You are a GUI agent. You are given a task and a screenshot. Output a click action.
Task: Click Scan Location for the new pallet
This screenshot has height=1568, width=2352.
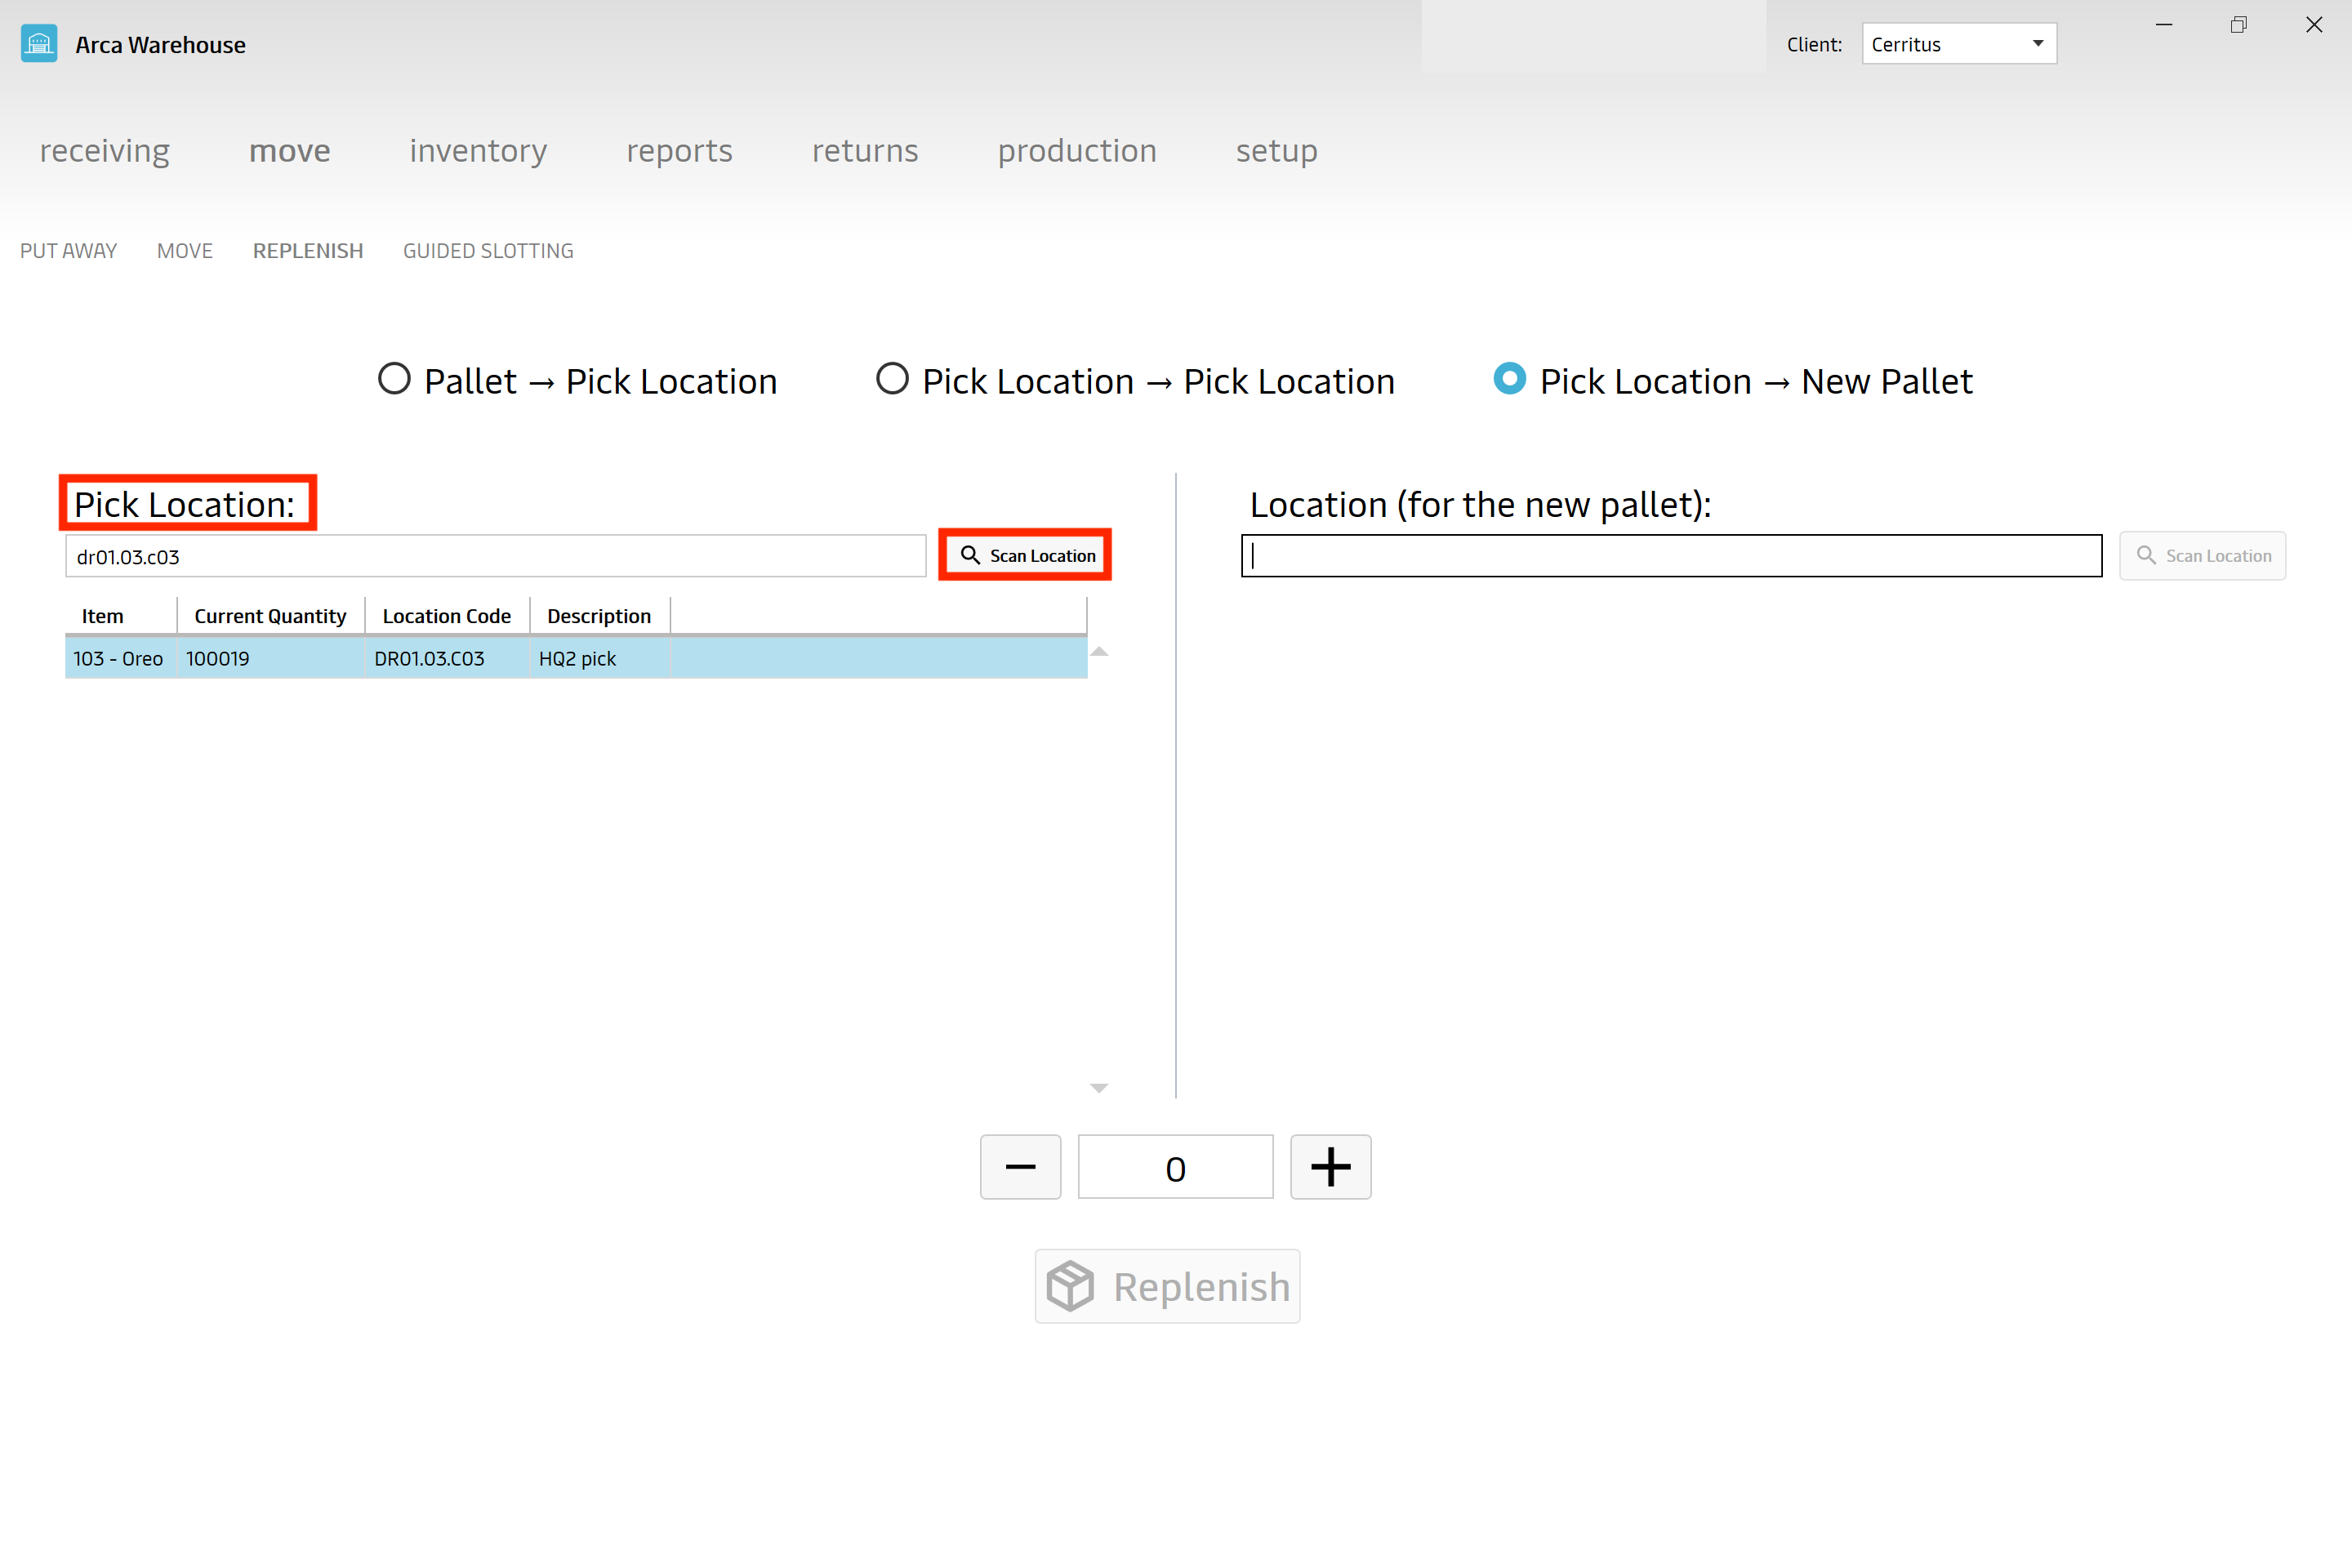2202,555
